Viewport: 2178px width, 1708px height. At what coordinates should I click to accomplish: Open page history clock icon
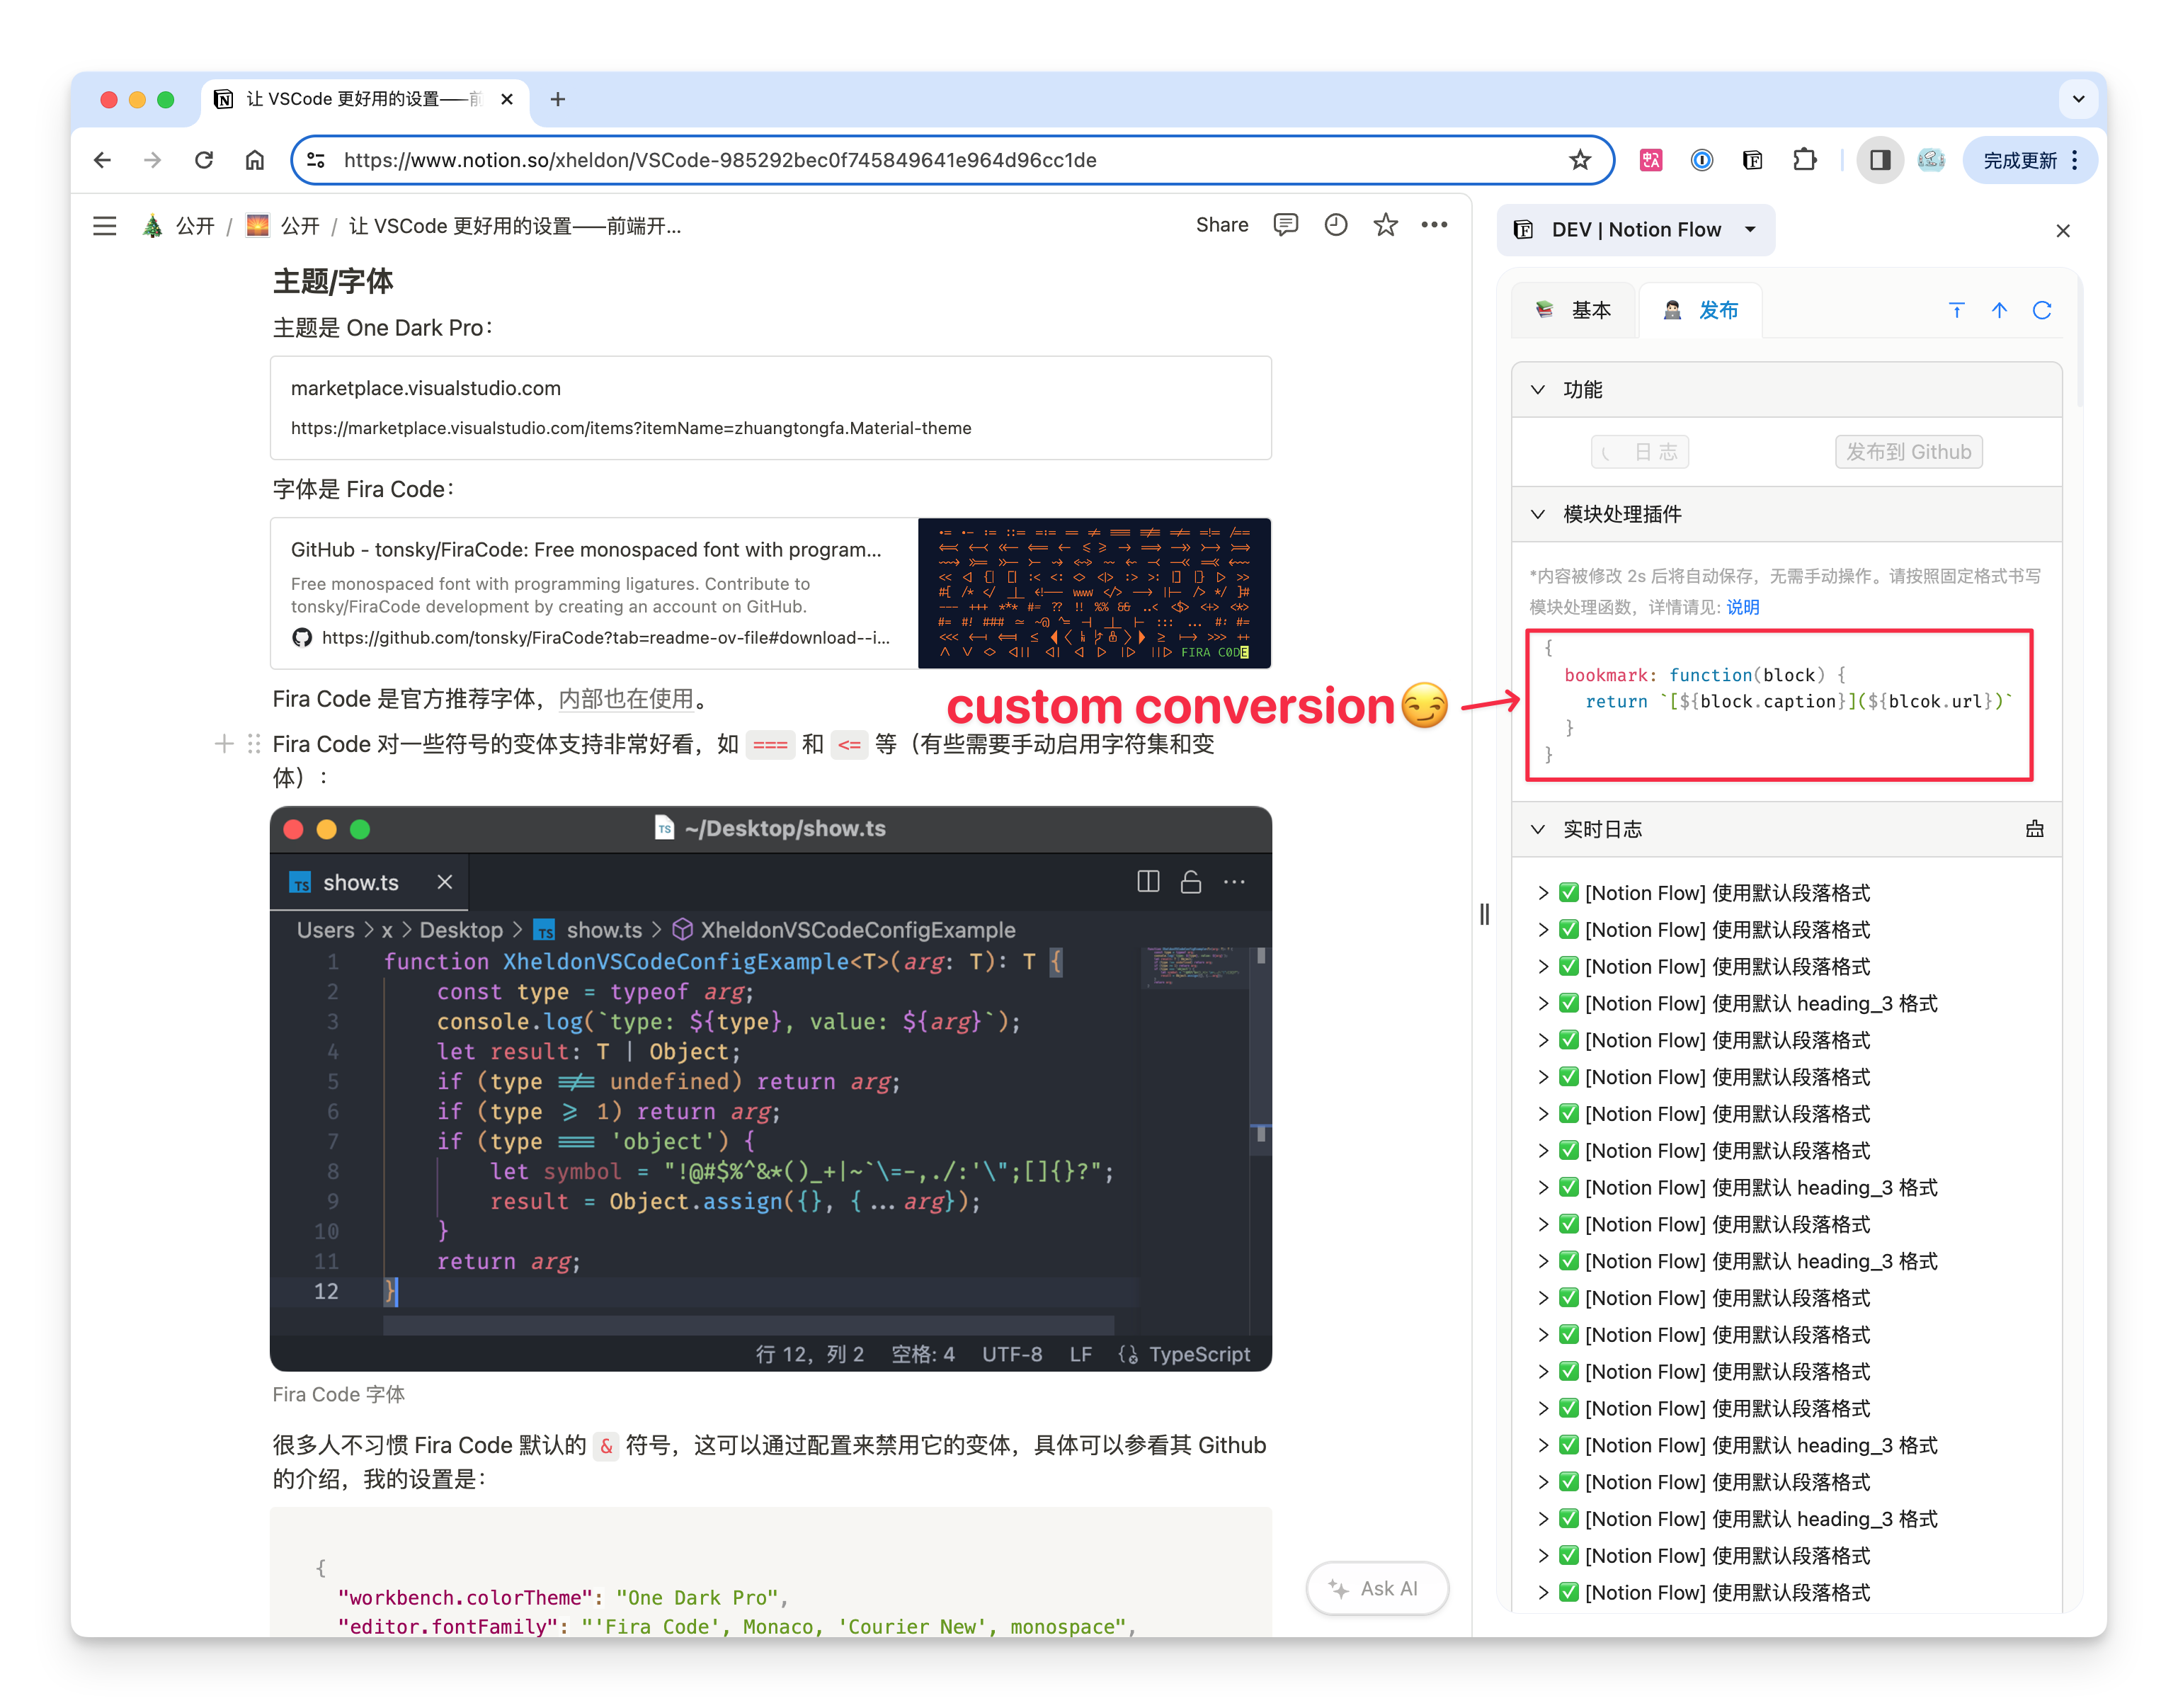[1335, 225]
